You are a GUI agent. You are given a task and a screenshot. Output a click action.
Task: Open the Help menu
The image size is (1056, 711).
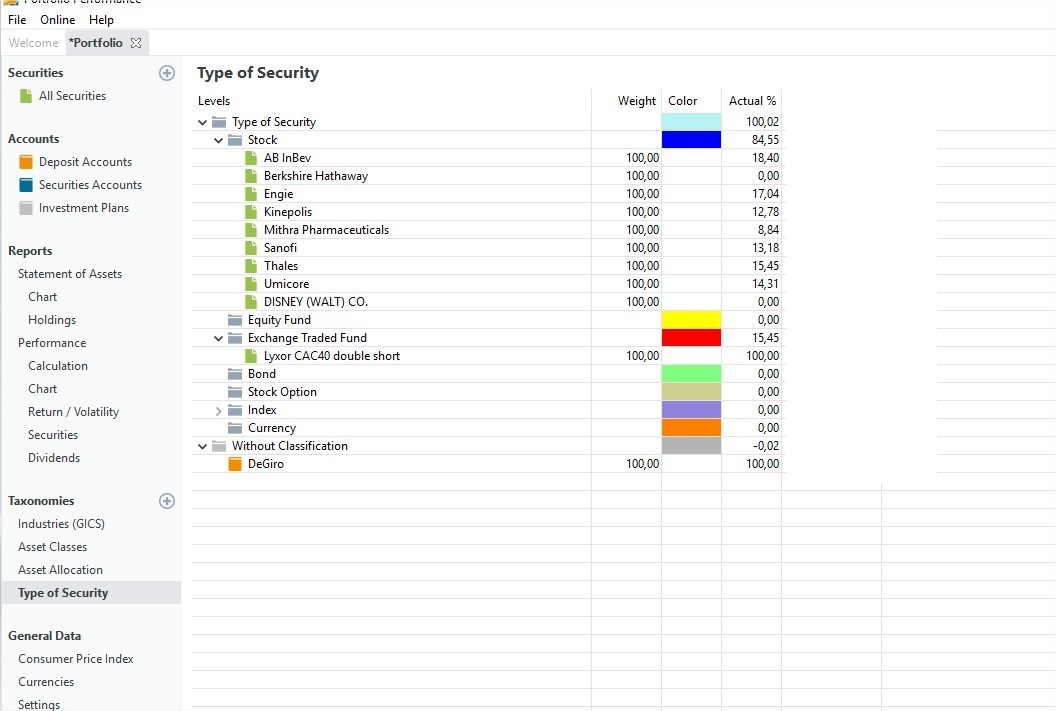(101, 20)
